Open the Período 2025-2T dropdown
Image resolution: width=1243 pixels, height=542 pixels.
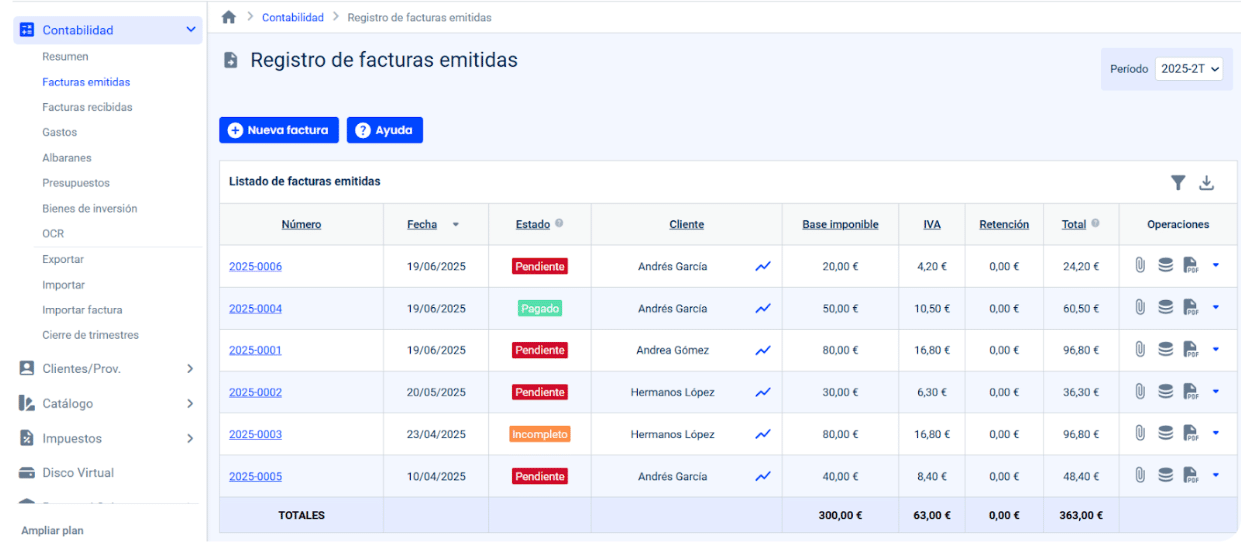click(x=1189, y=69)
